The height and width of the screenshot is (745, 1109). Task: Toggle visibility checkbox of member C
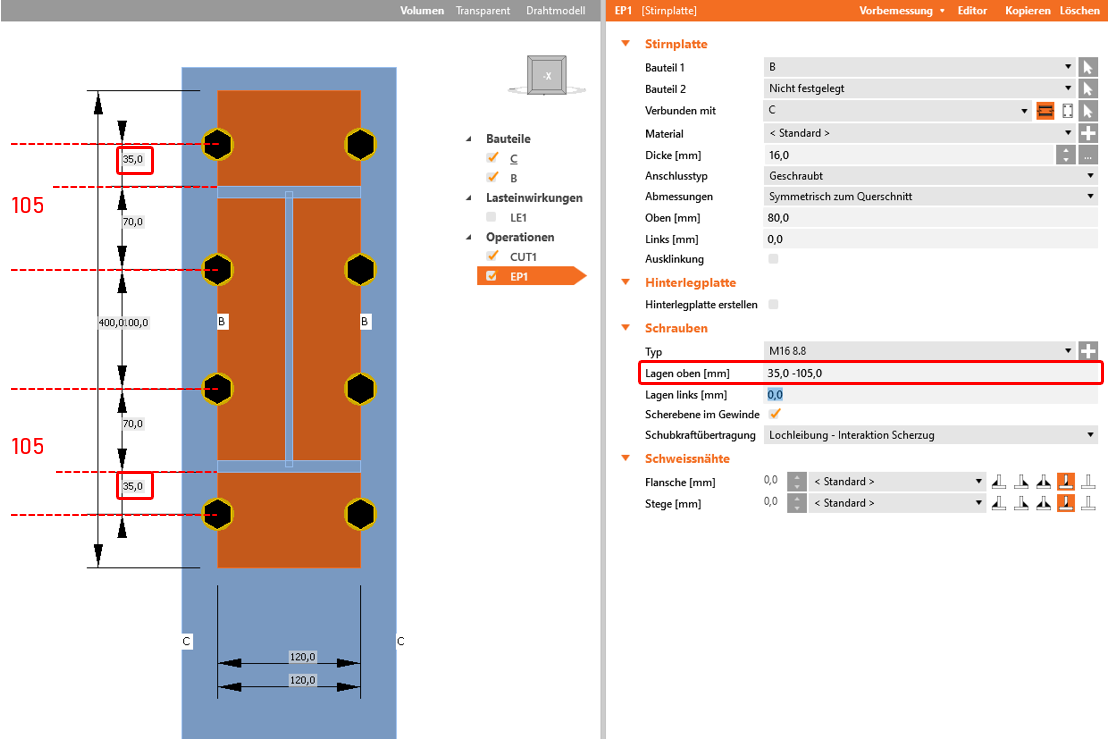coord(493,158)
